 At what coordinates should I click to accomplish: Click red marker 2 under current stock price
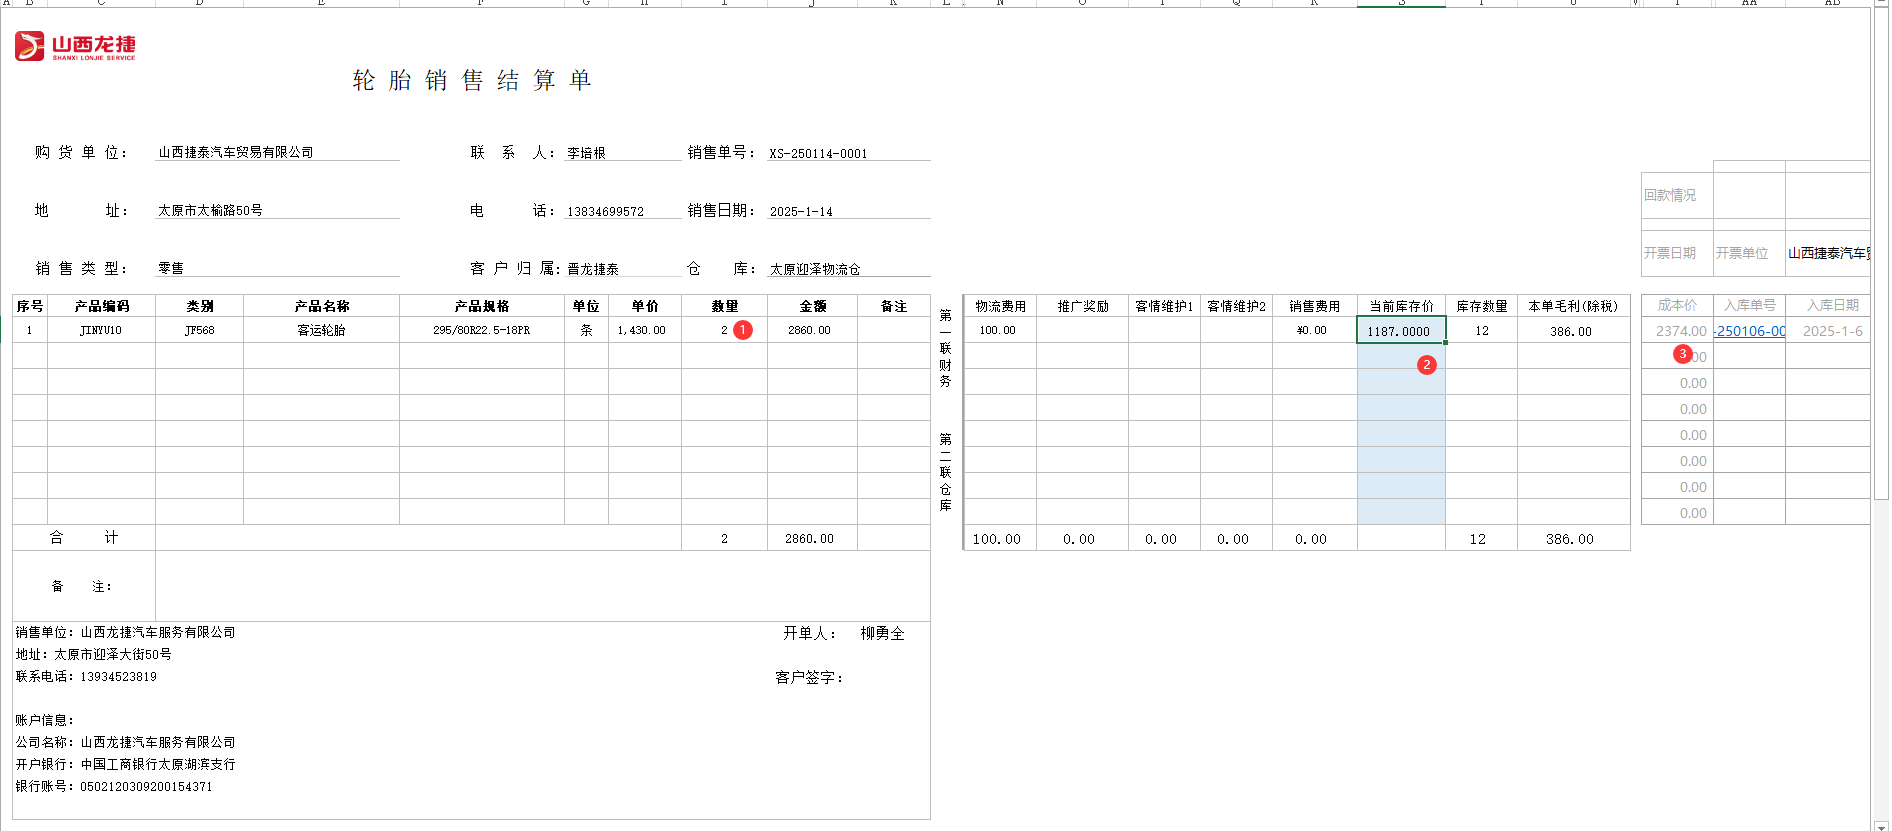[1427, 365]
